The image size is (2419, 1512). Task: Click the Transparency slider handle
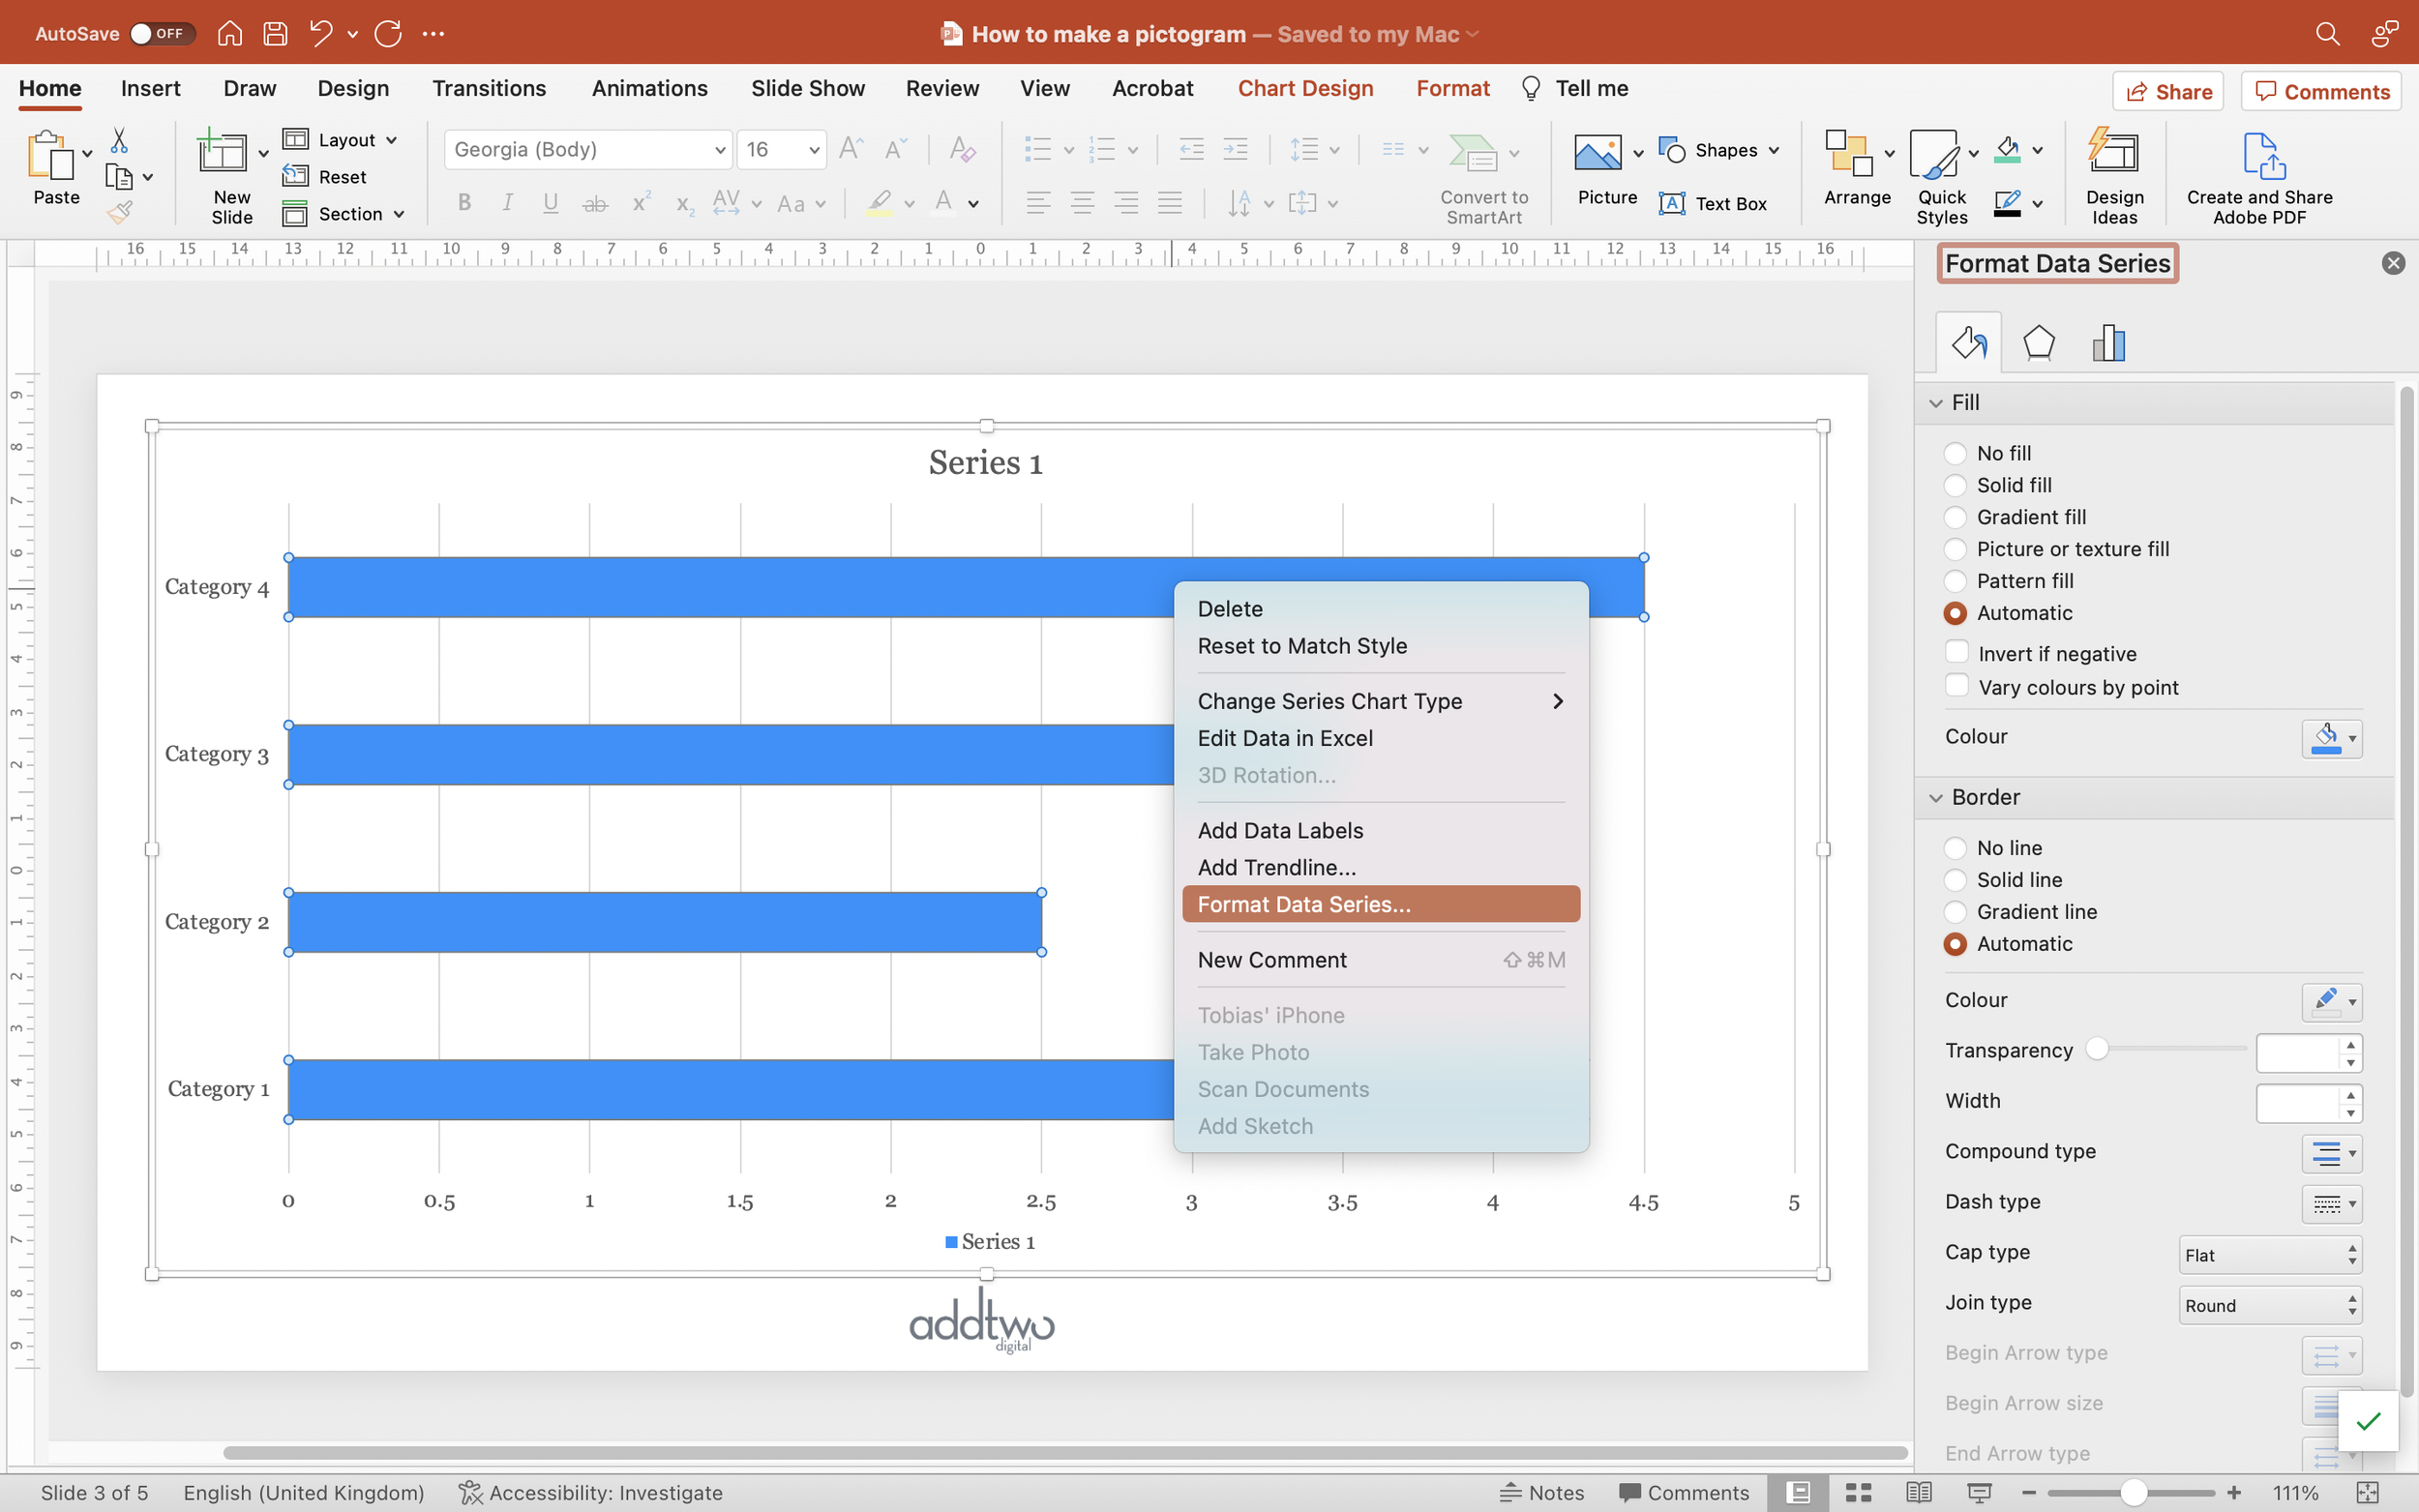click(2097, 1049)
